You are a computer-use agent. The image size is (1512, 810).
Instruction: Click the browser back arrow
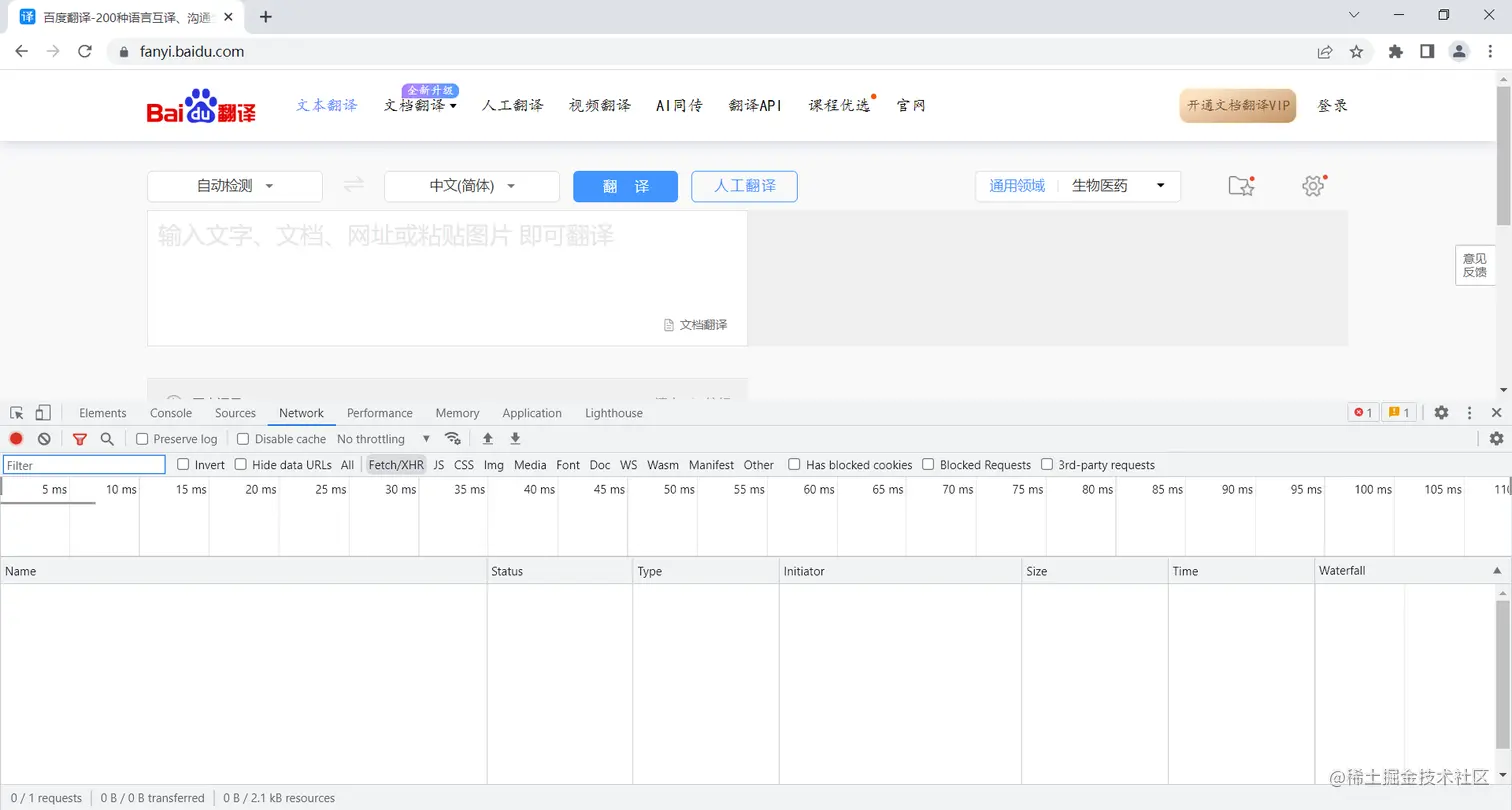coord(21,52)
